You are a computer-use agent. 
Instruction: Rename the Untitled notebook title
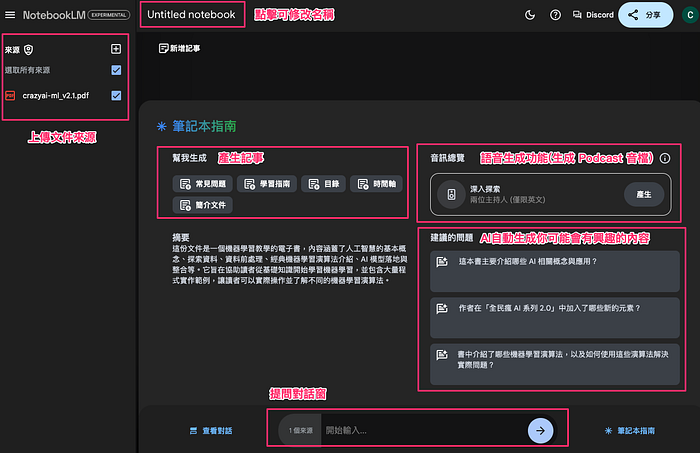pos(191,15)
